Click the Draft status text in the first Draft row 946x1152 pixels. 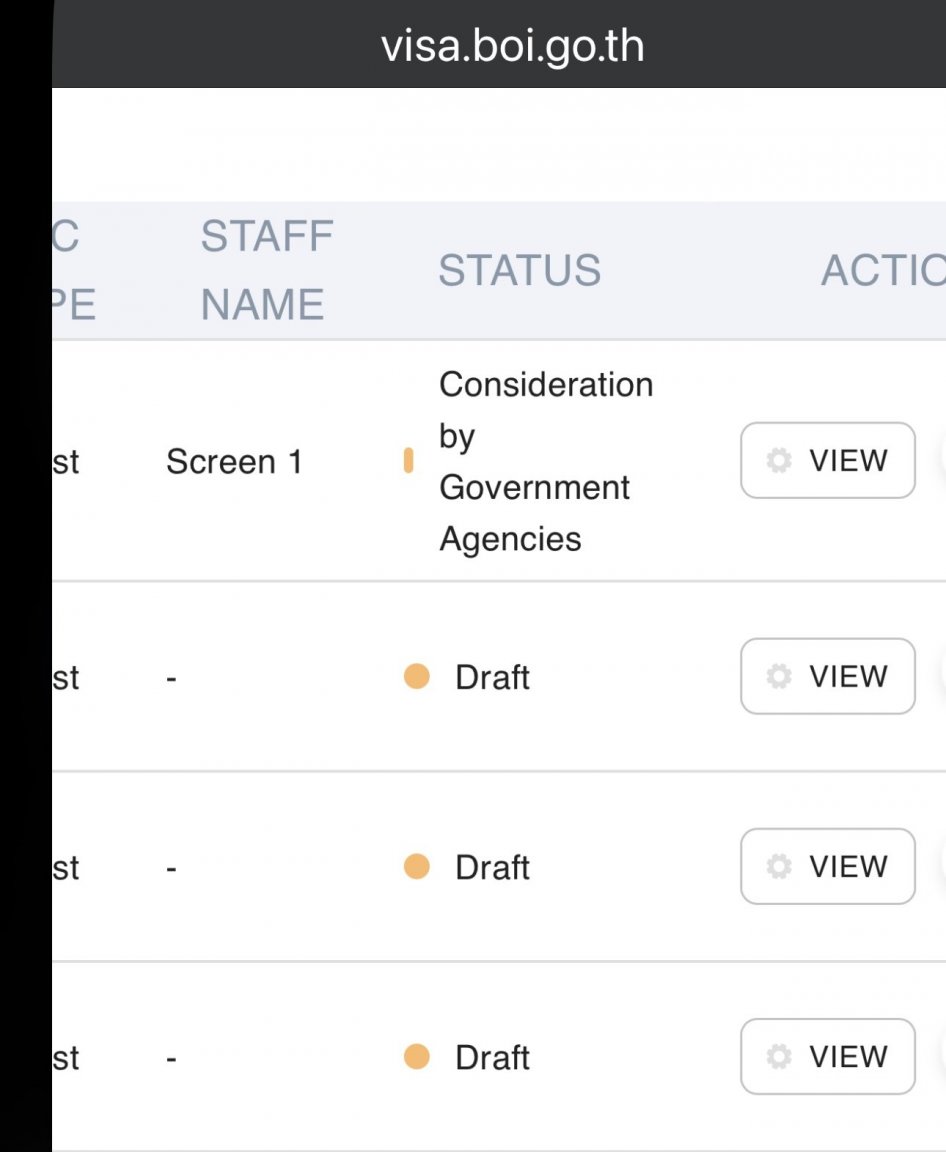(x=492, y=677)
